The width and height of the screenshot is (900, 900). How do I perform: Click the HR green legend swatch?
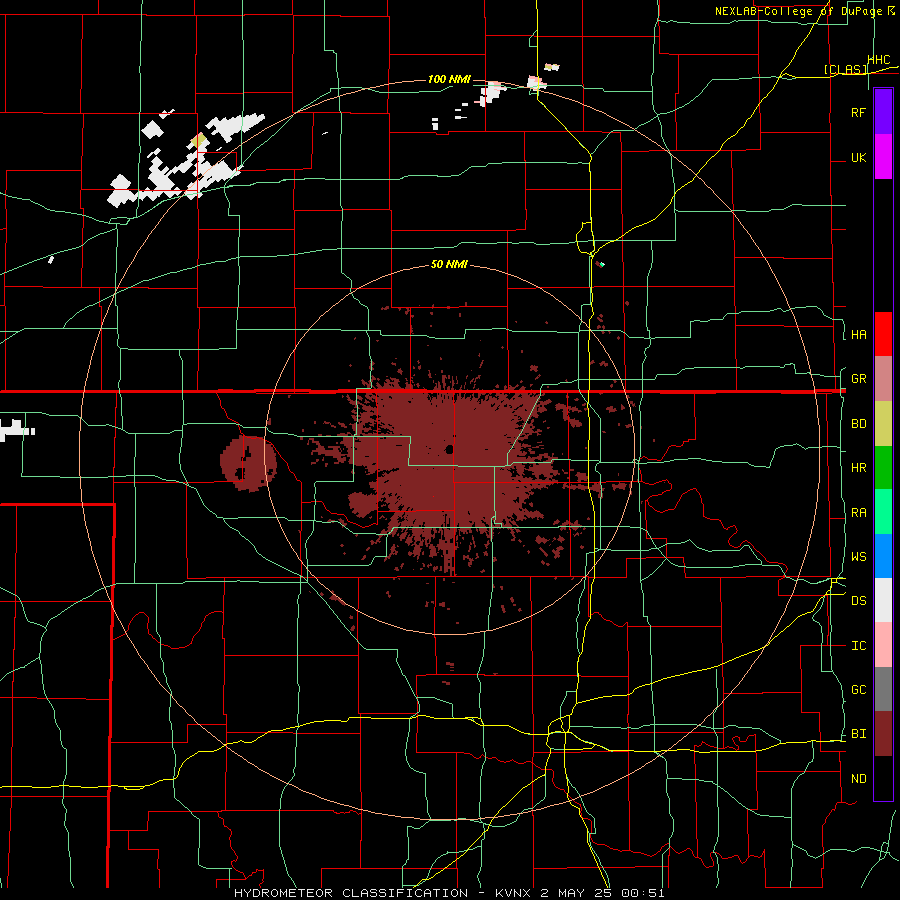click(883, 467)
